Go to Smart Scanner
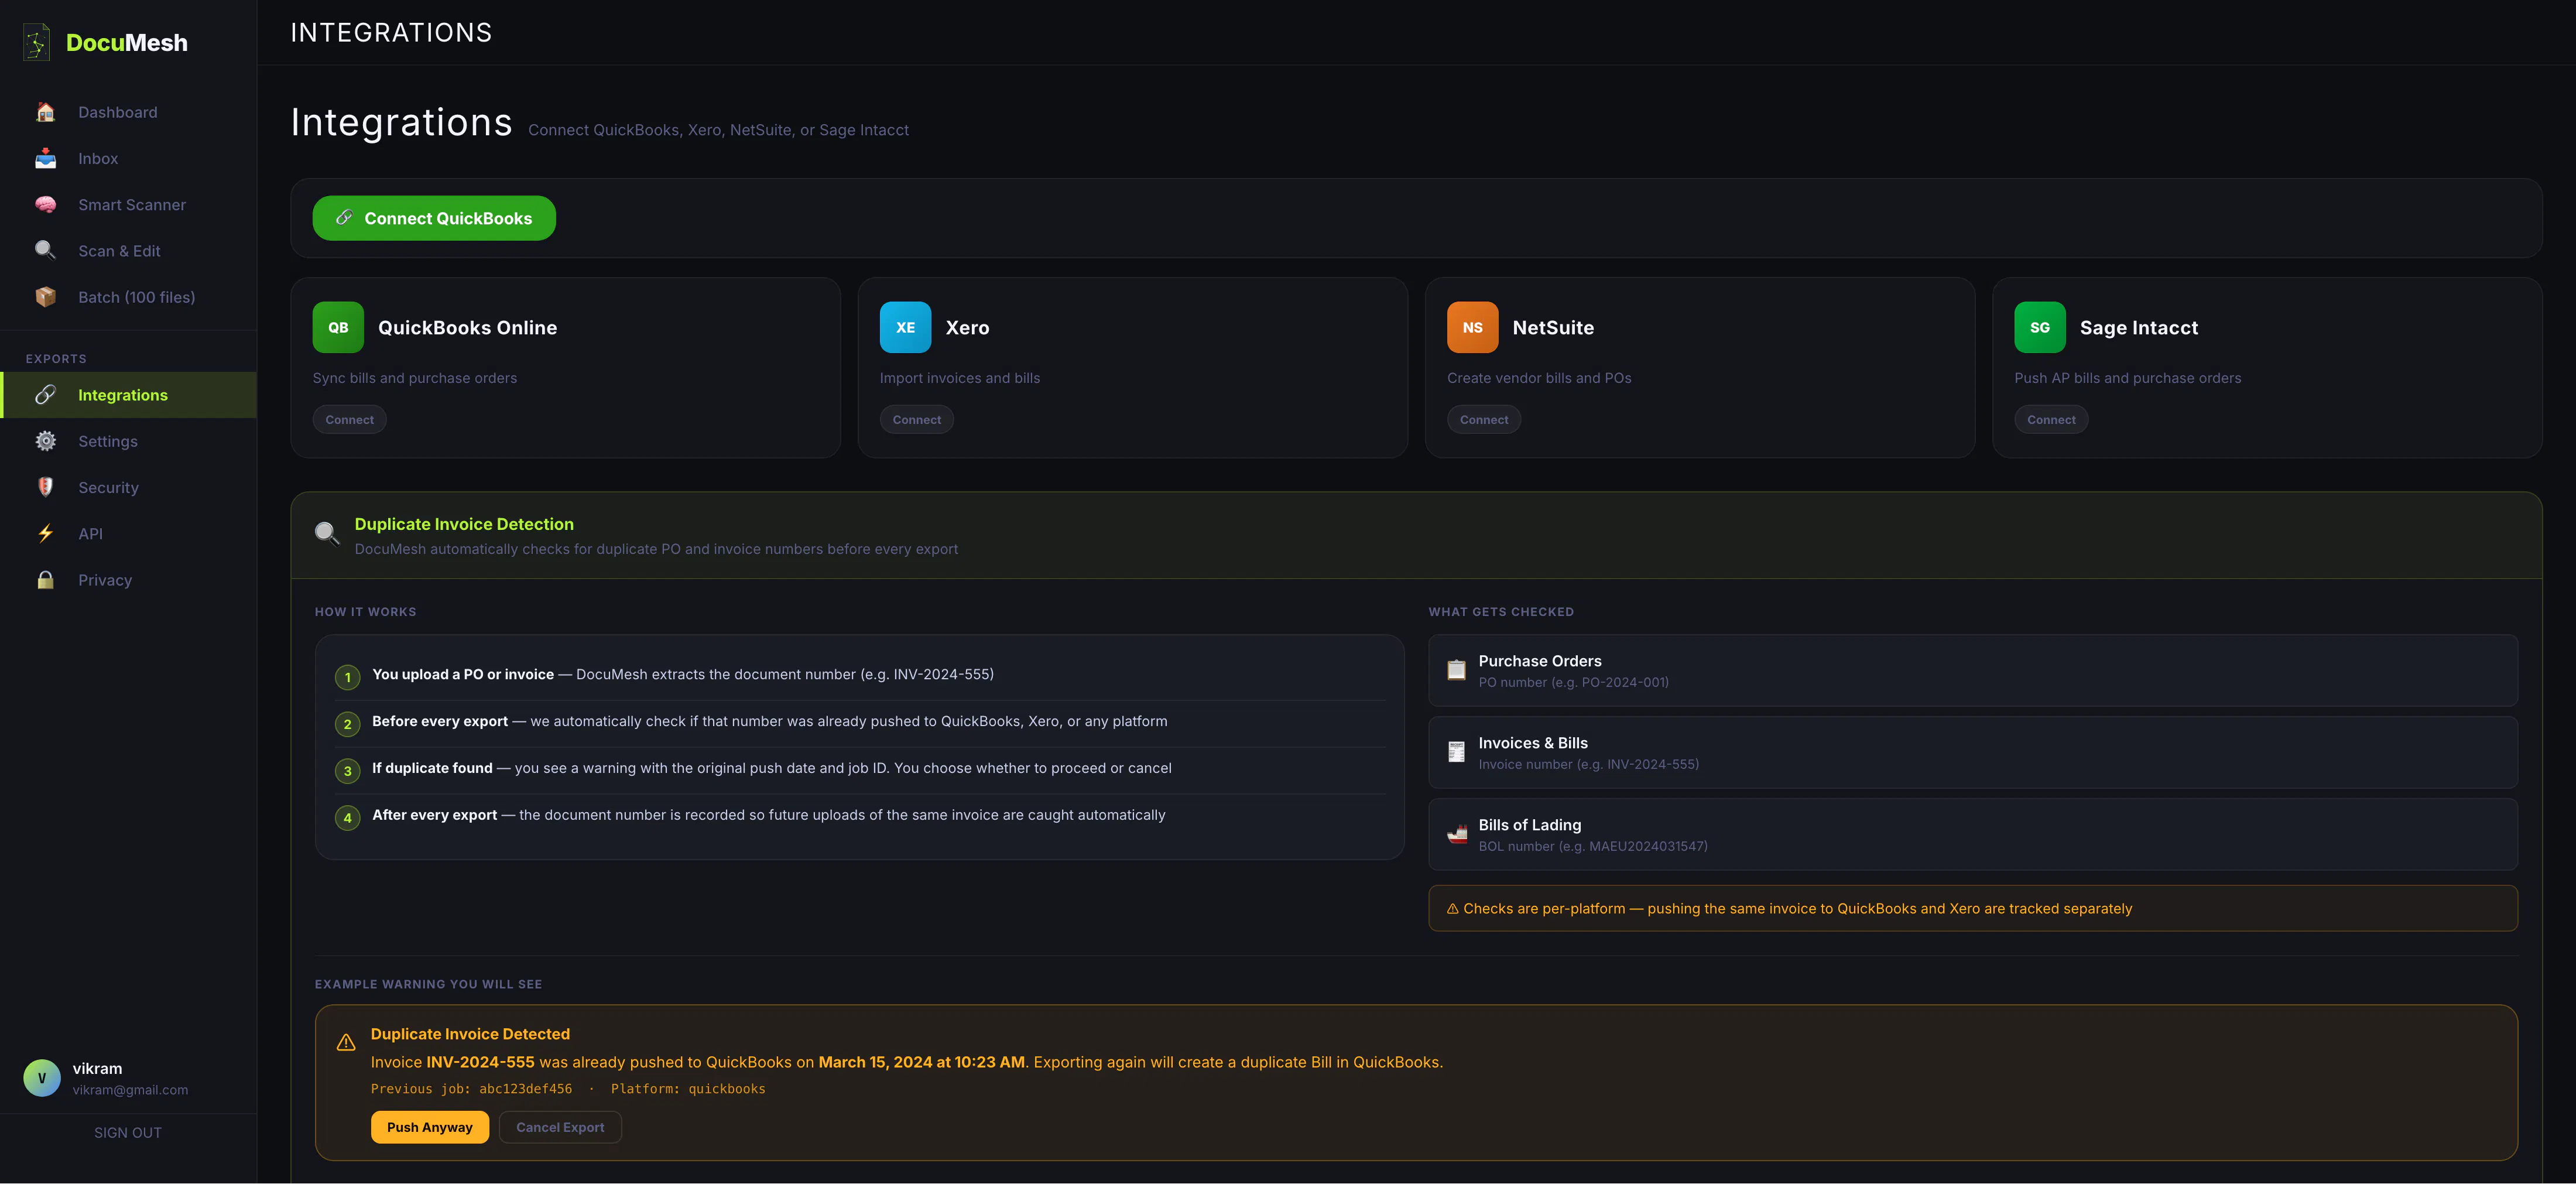This screenshot has width=2576, height=1184. (128, 205)
